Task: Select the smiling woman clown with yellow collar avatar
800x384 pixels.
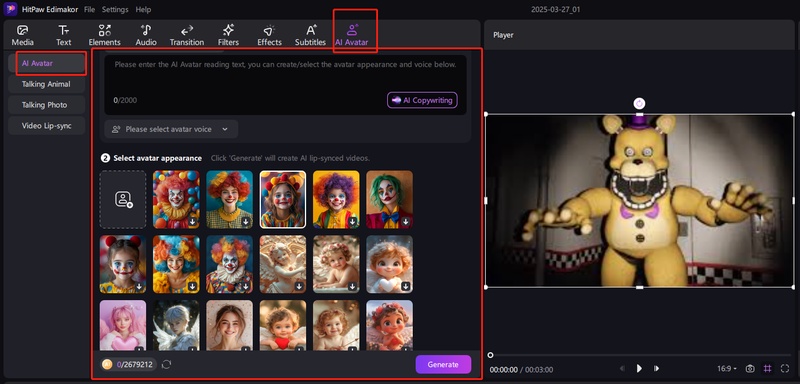Action: tap(230, 199)
